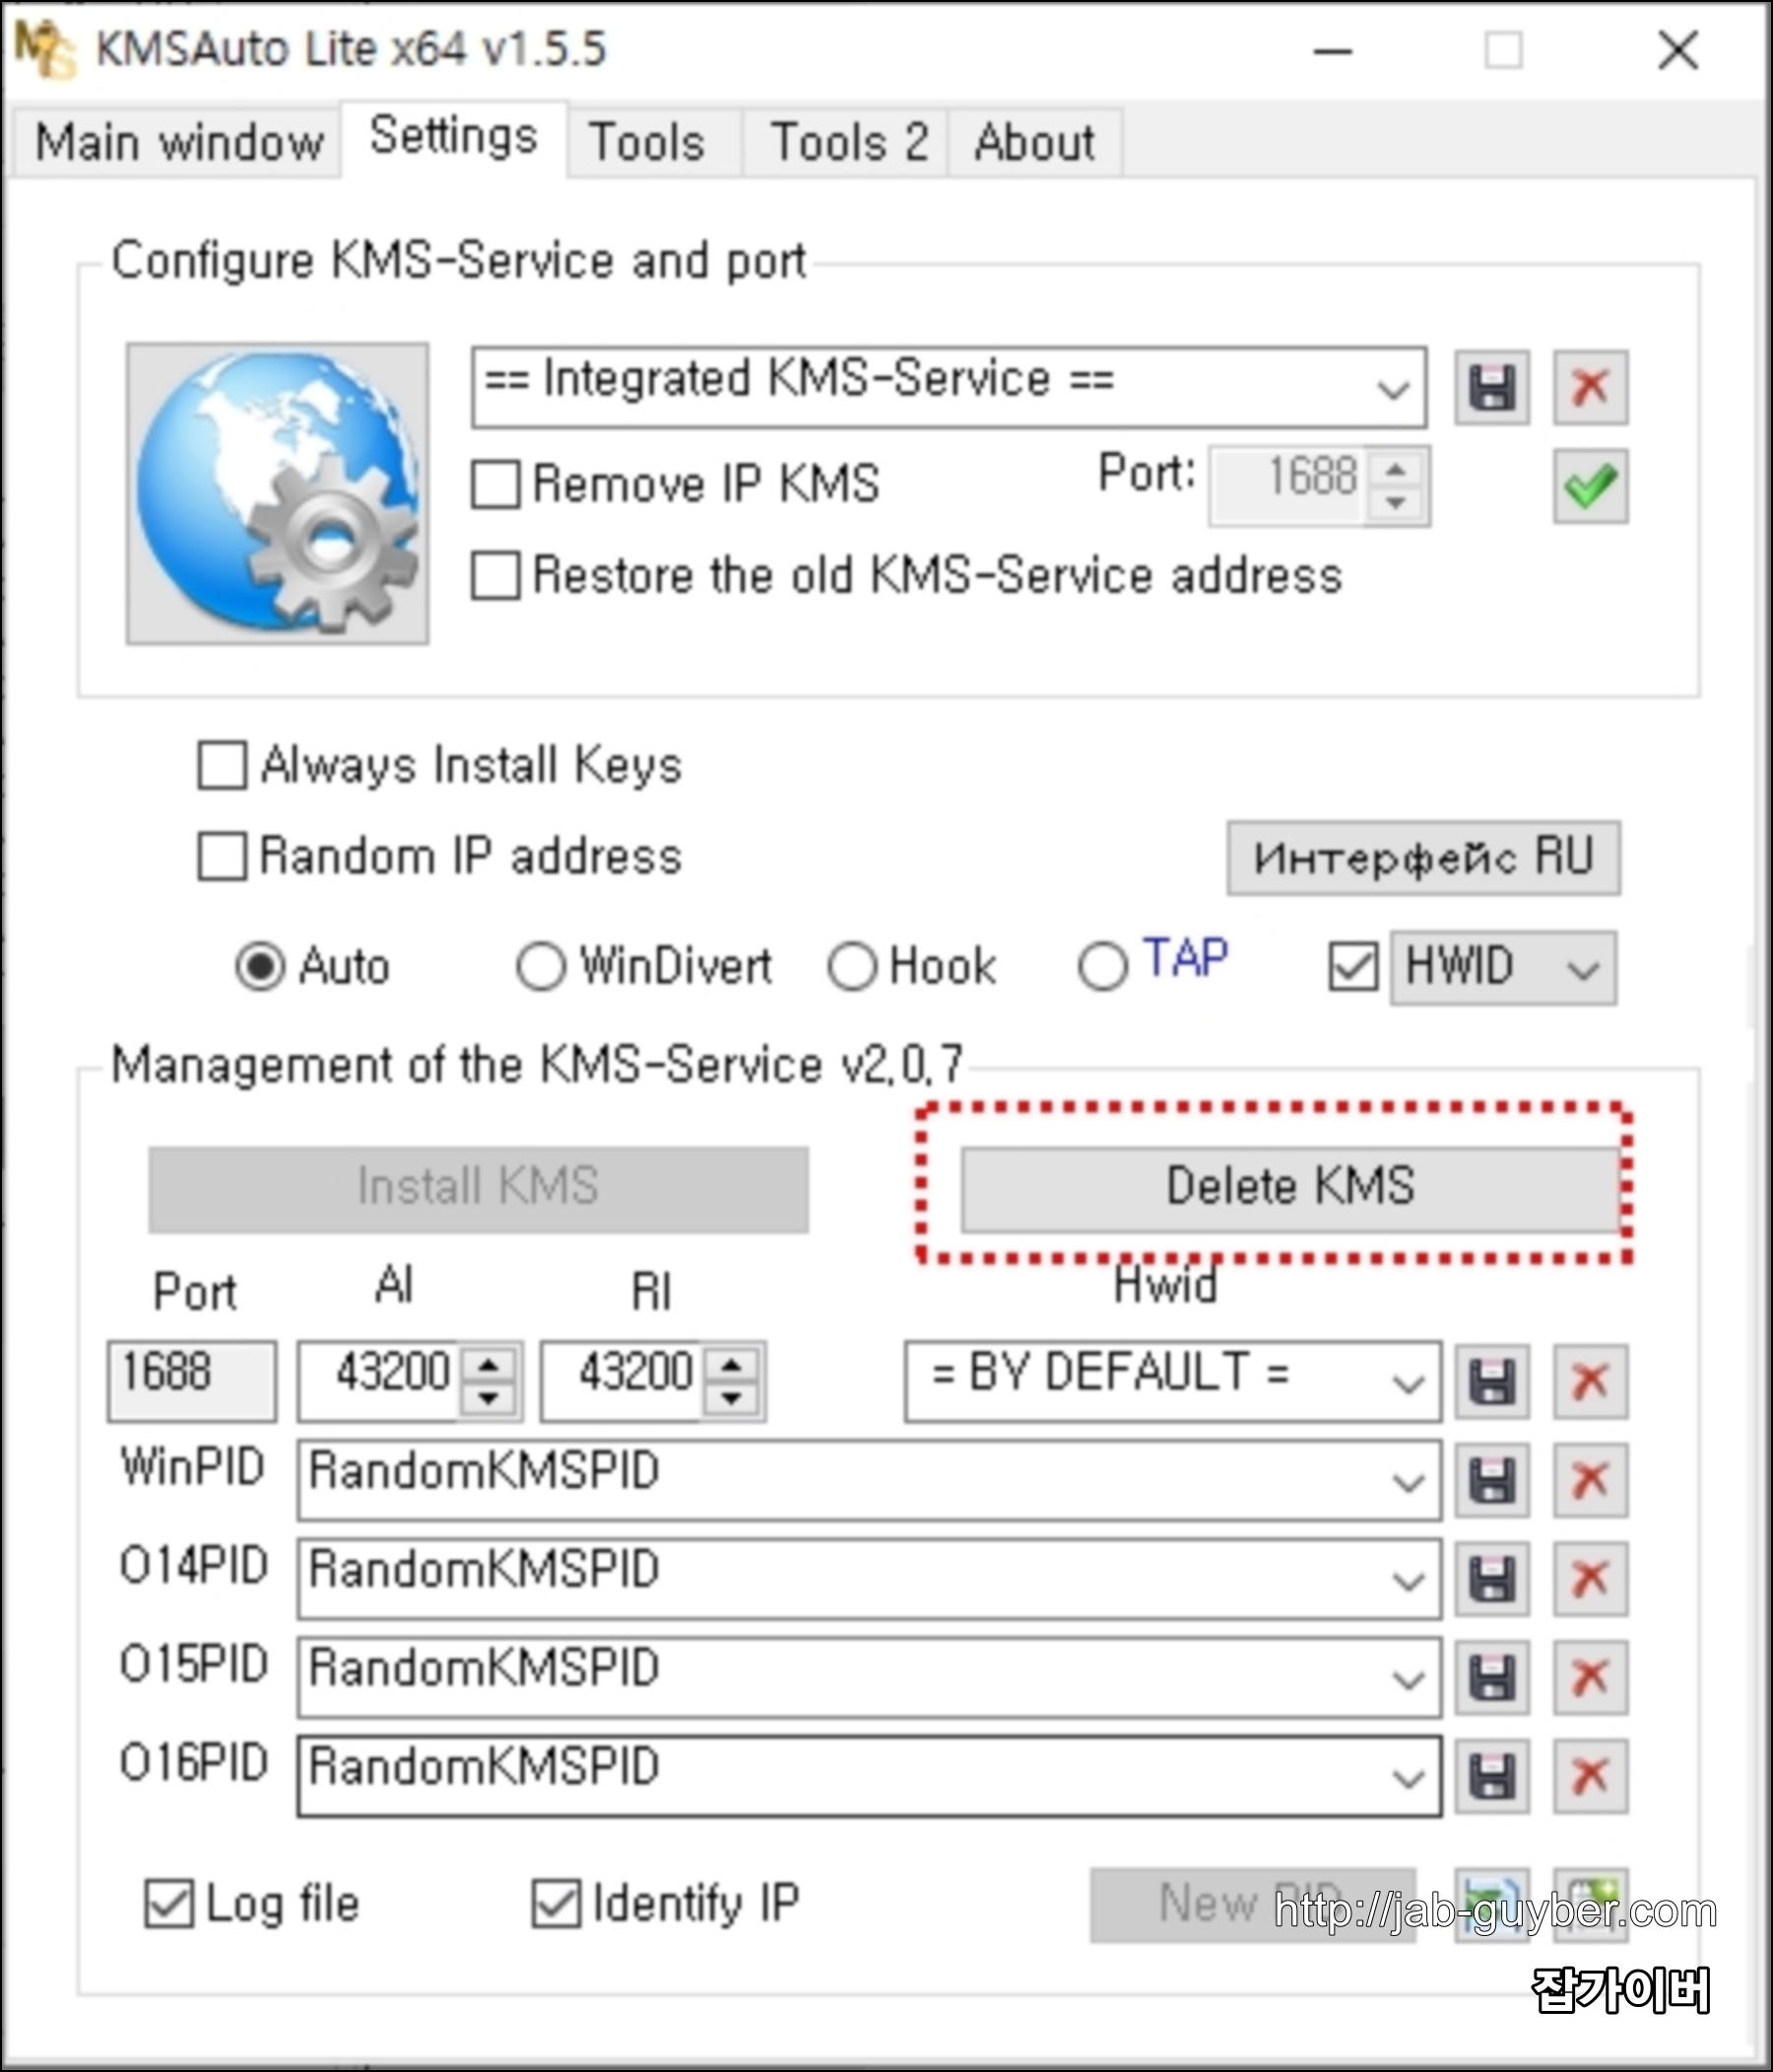Image resolution: width=1773 pixels, height=2072 pixels.
Task: Click the KMSAuto app icon in title bar
Action: tap(45, 49)
